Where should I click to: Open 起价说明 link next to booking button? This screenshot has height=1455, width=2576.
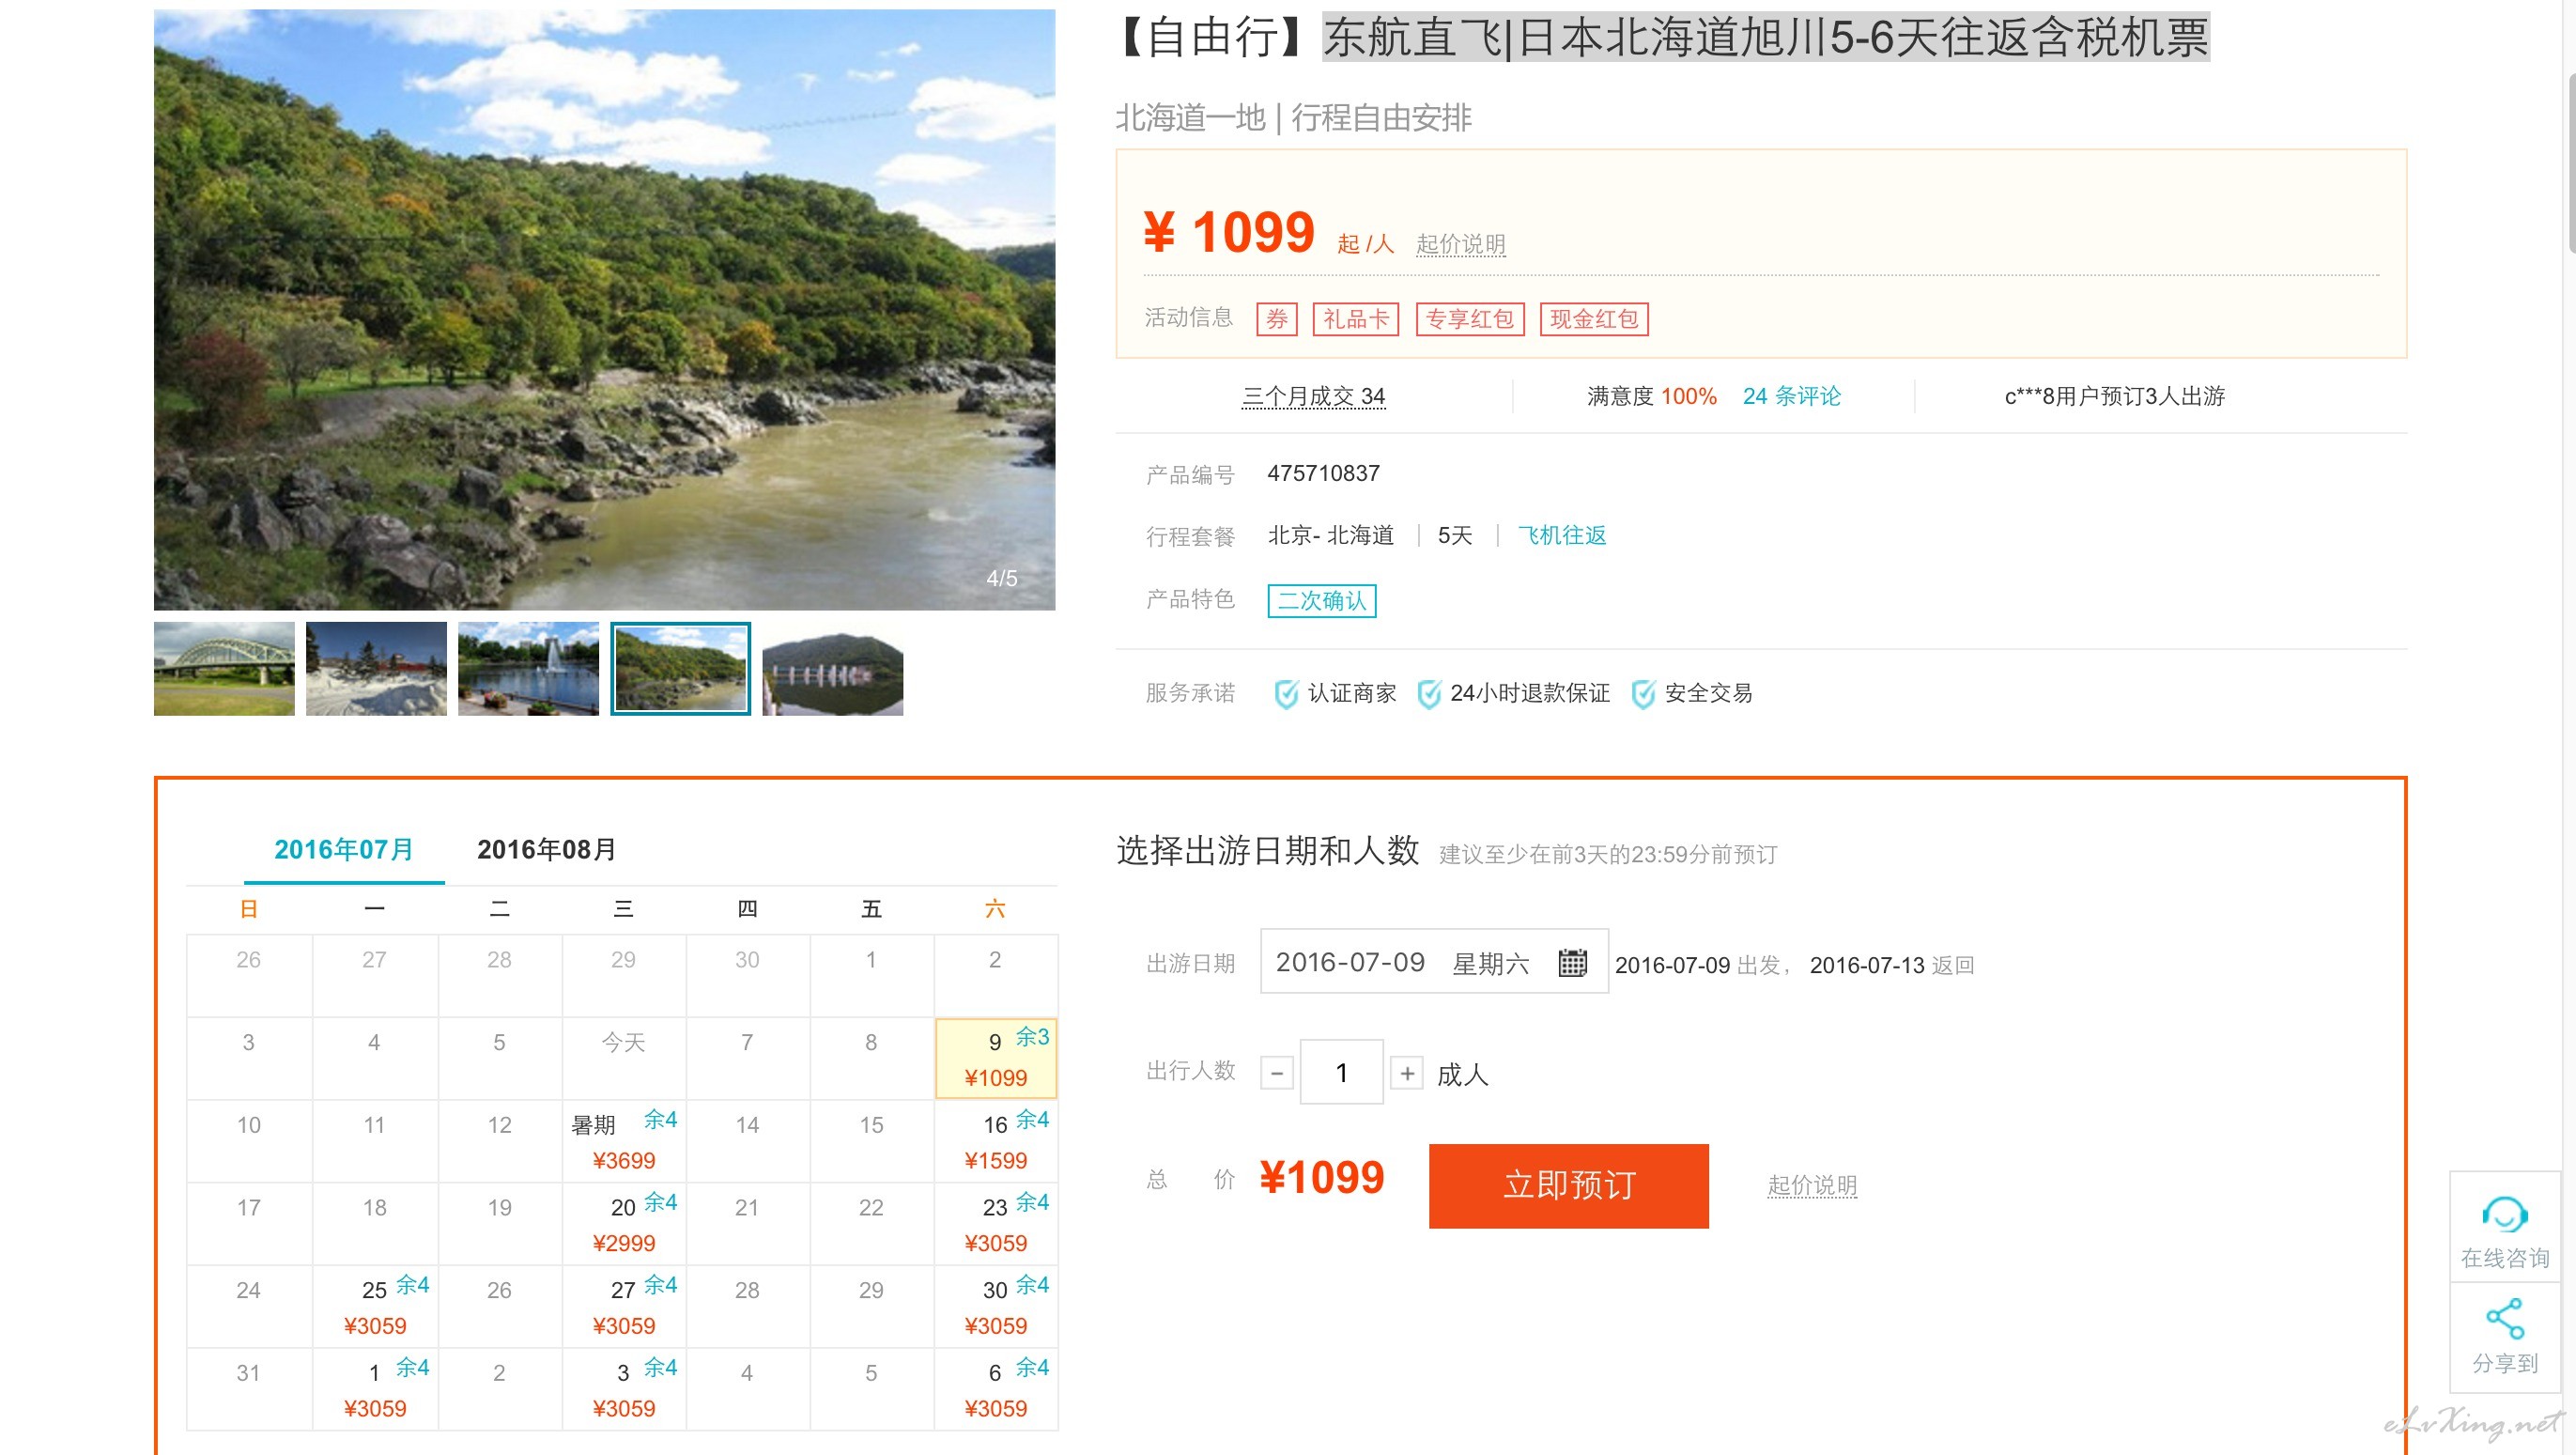coord(1812,1185)
